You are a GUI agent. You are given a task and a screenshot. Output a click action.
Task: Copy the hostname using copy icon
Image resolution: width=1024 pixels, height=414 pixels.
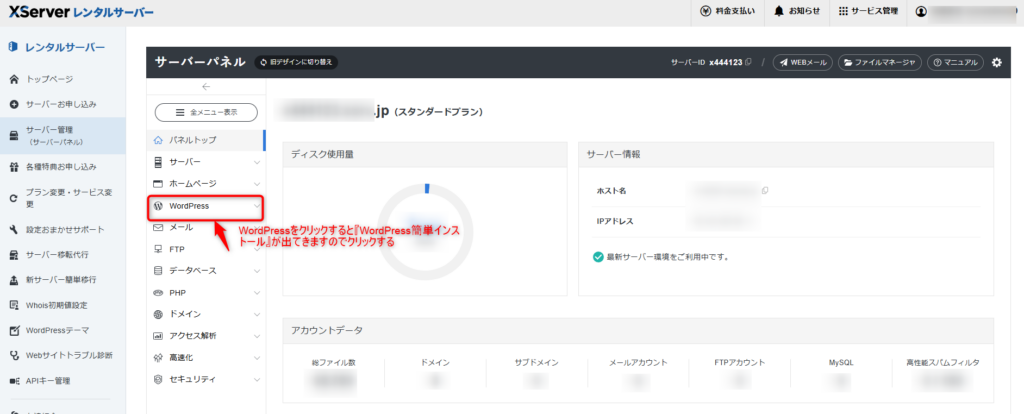click(x=765, y=191)
